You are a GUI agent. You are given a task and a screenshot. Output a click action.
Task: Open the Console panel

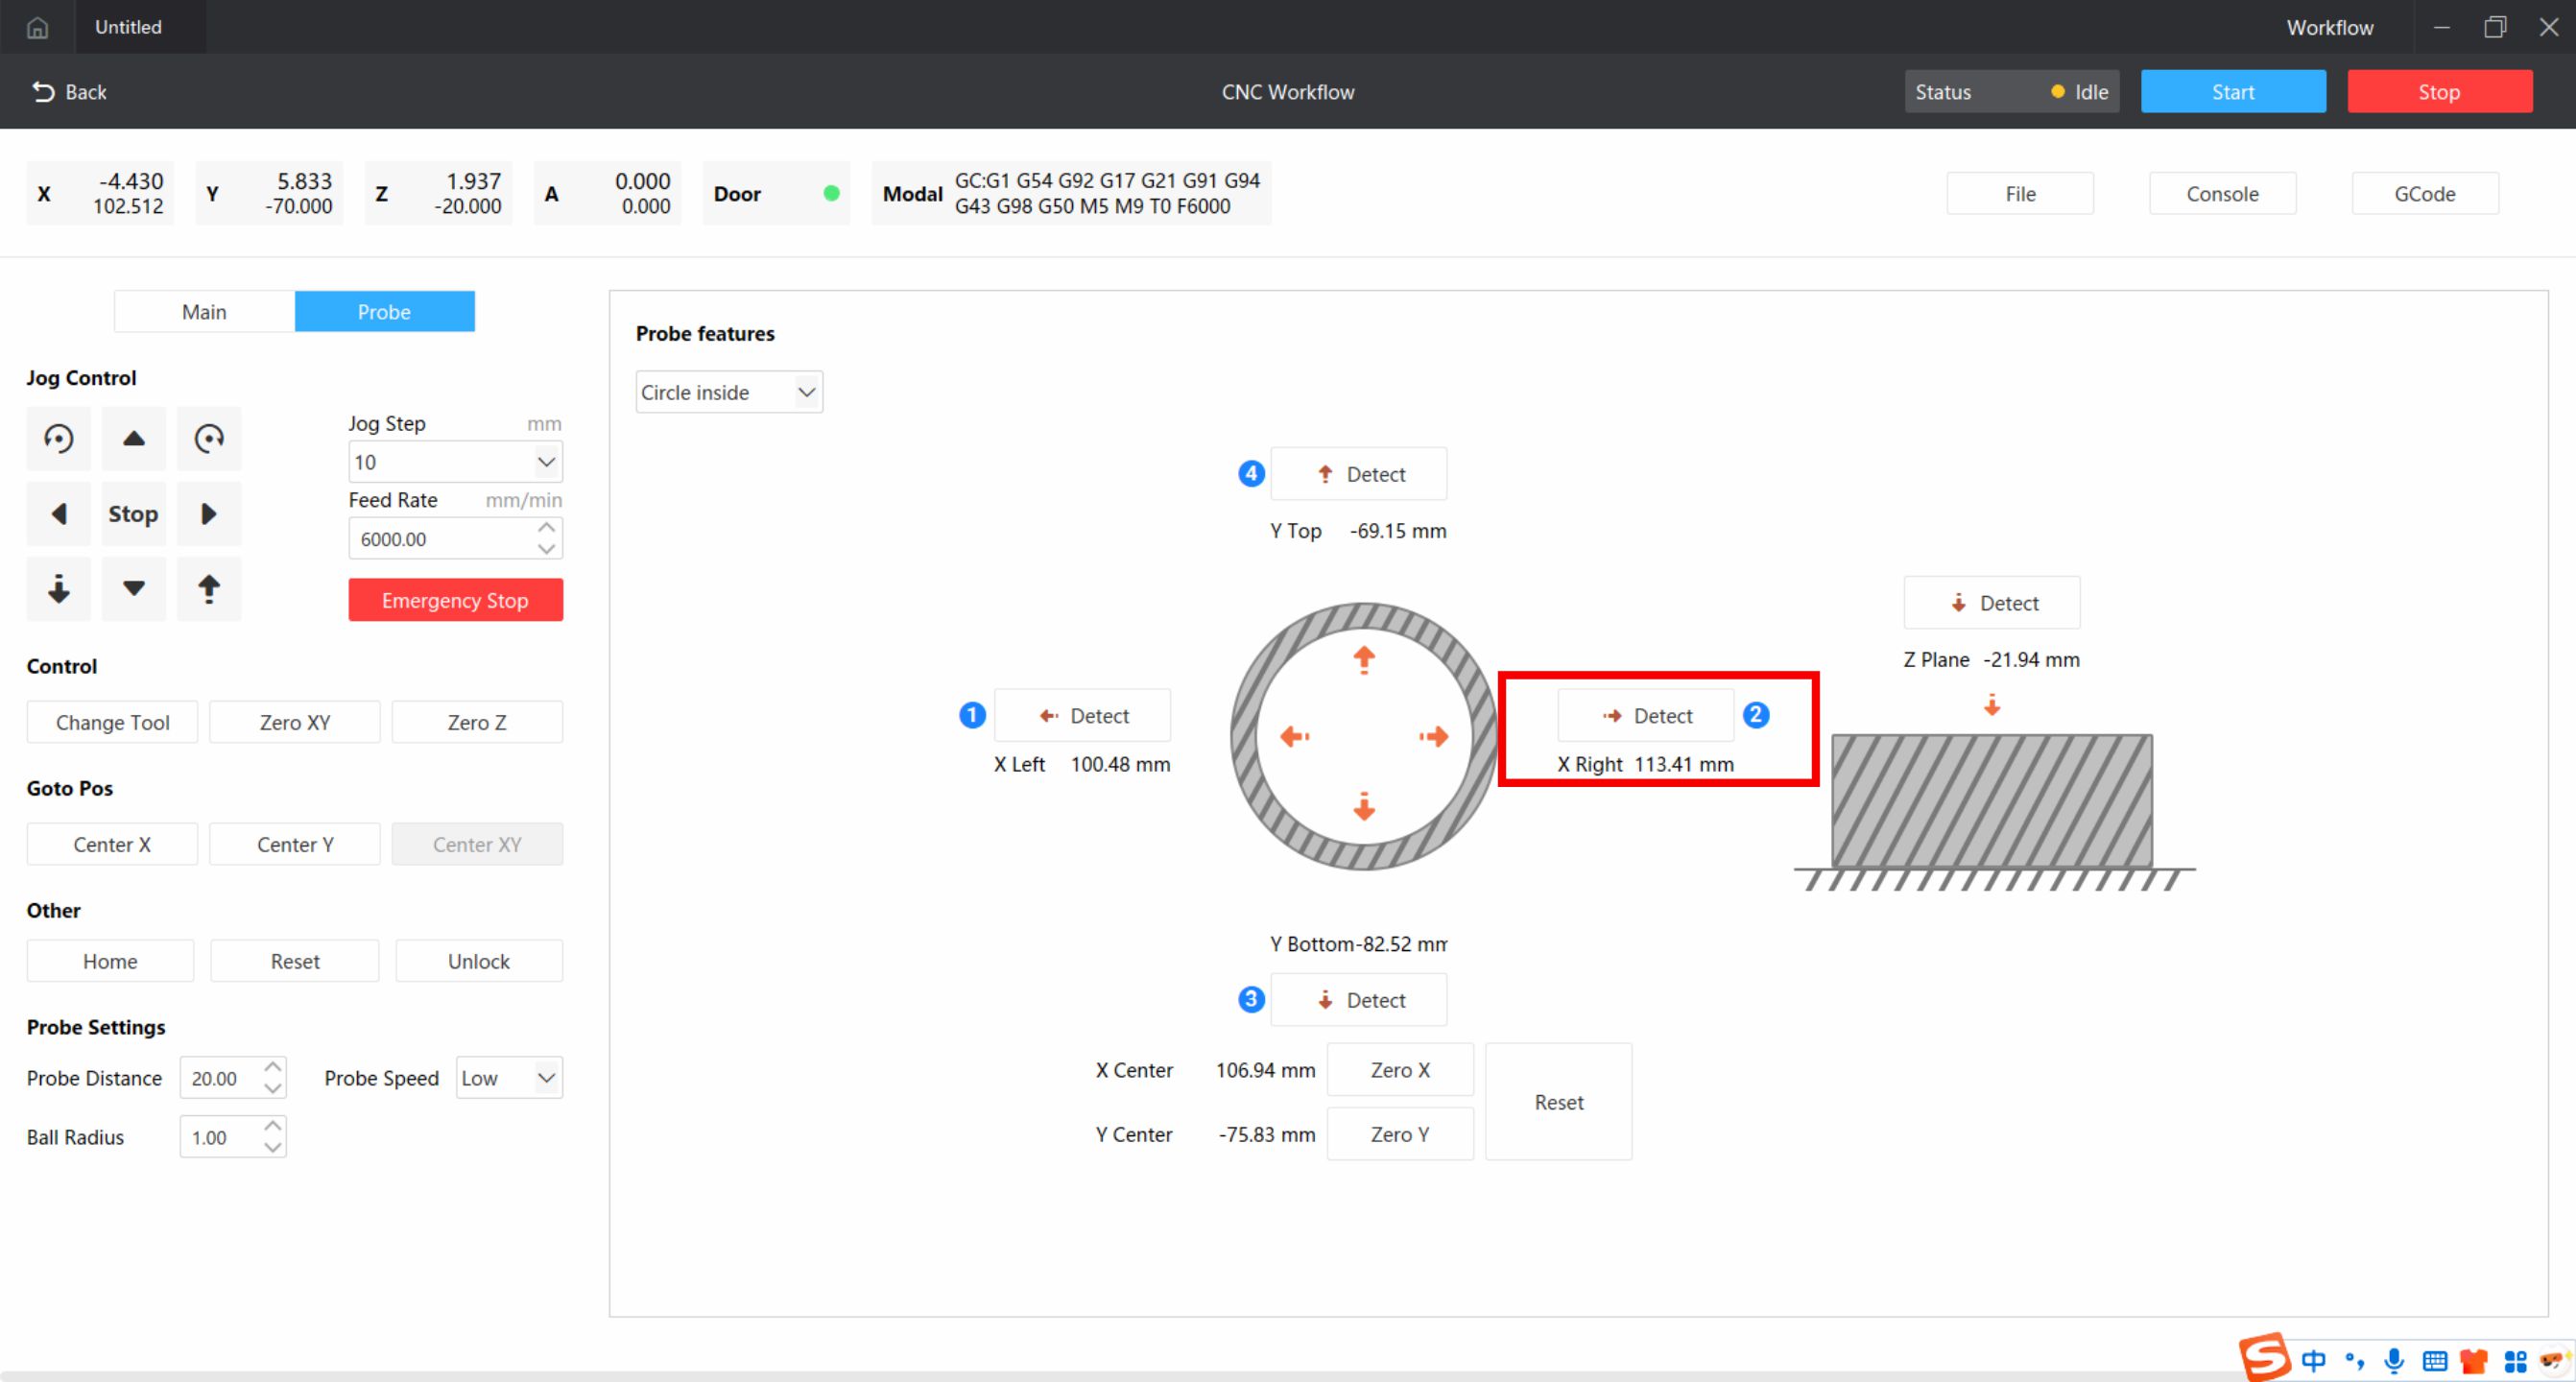point(2222,193)
